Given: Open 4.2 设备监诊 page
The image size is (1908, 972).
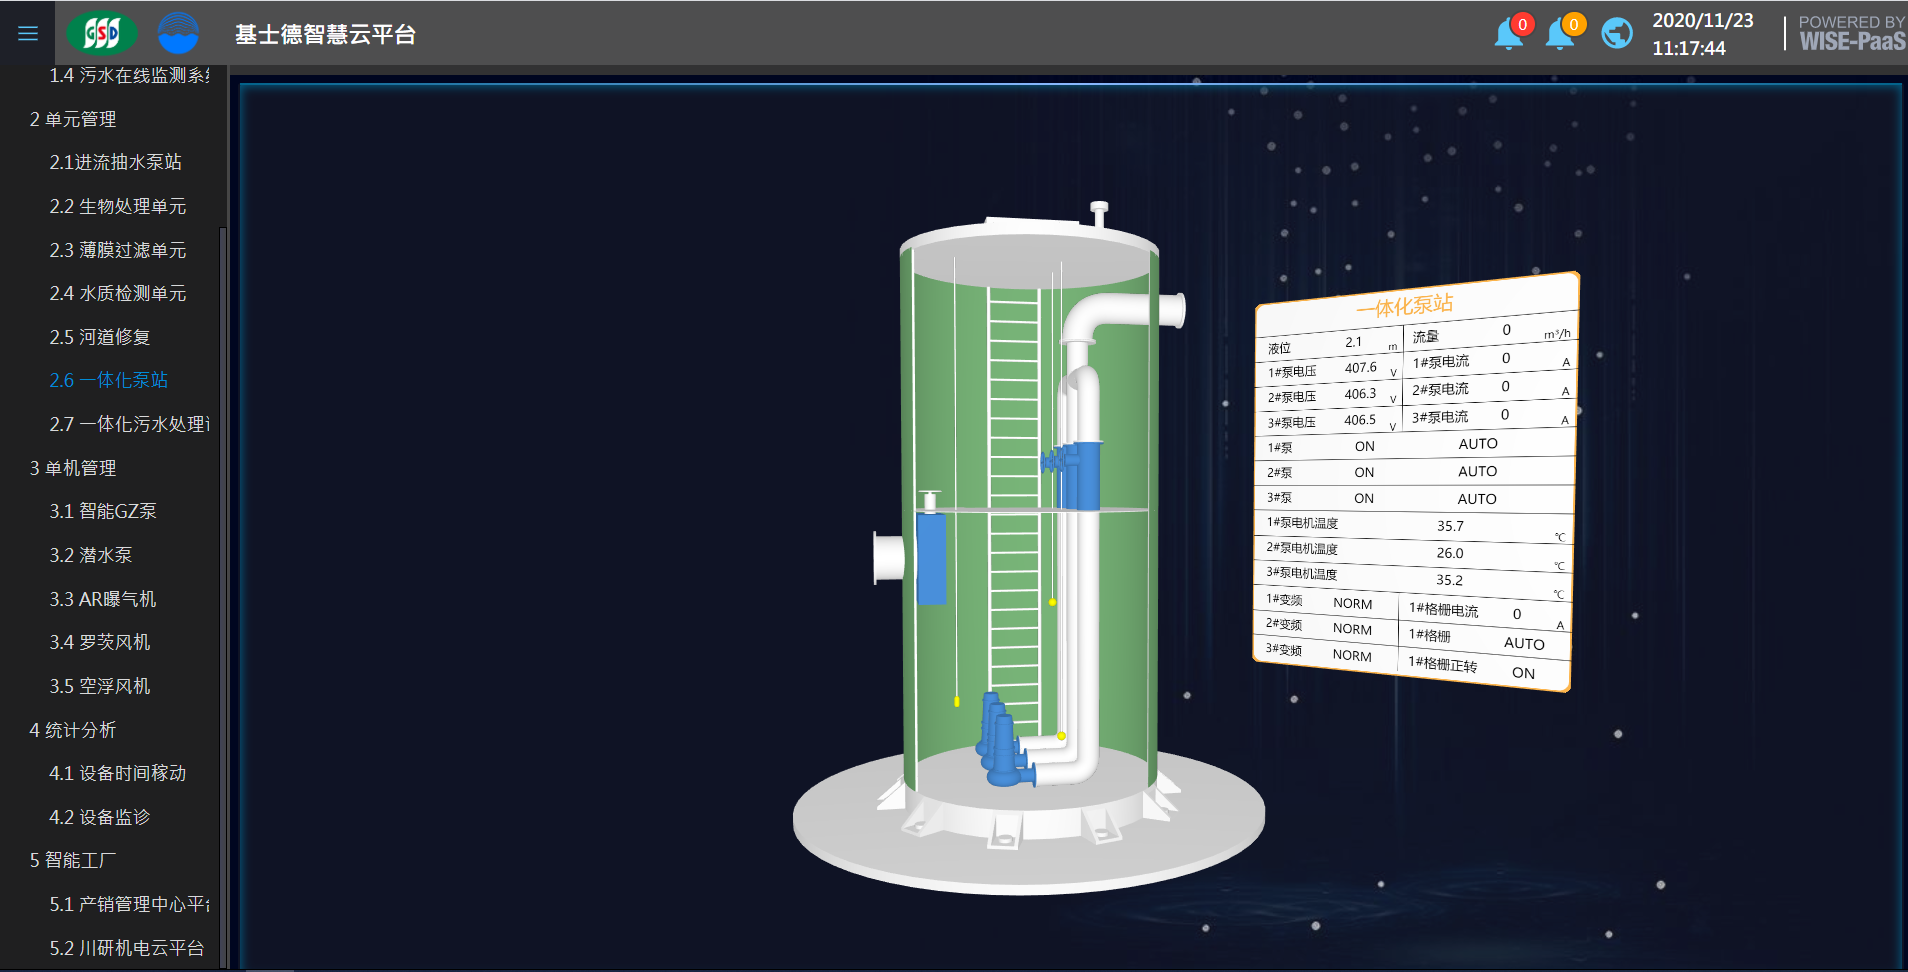Looking at the screenshot, I should [100, 817].
